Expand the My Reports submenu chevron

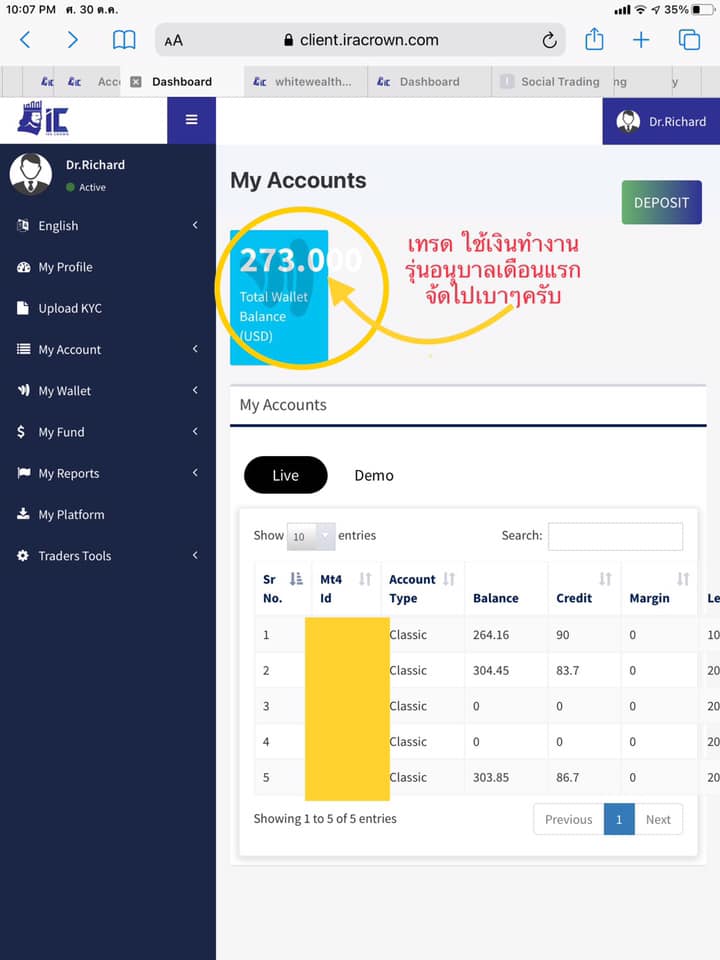tap(195, 473)
